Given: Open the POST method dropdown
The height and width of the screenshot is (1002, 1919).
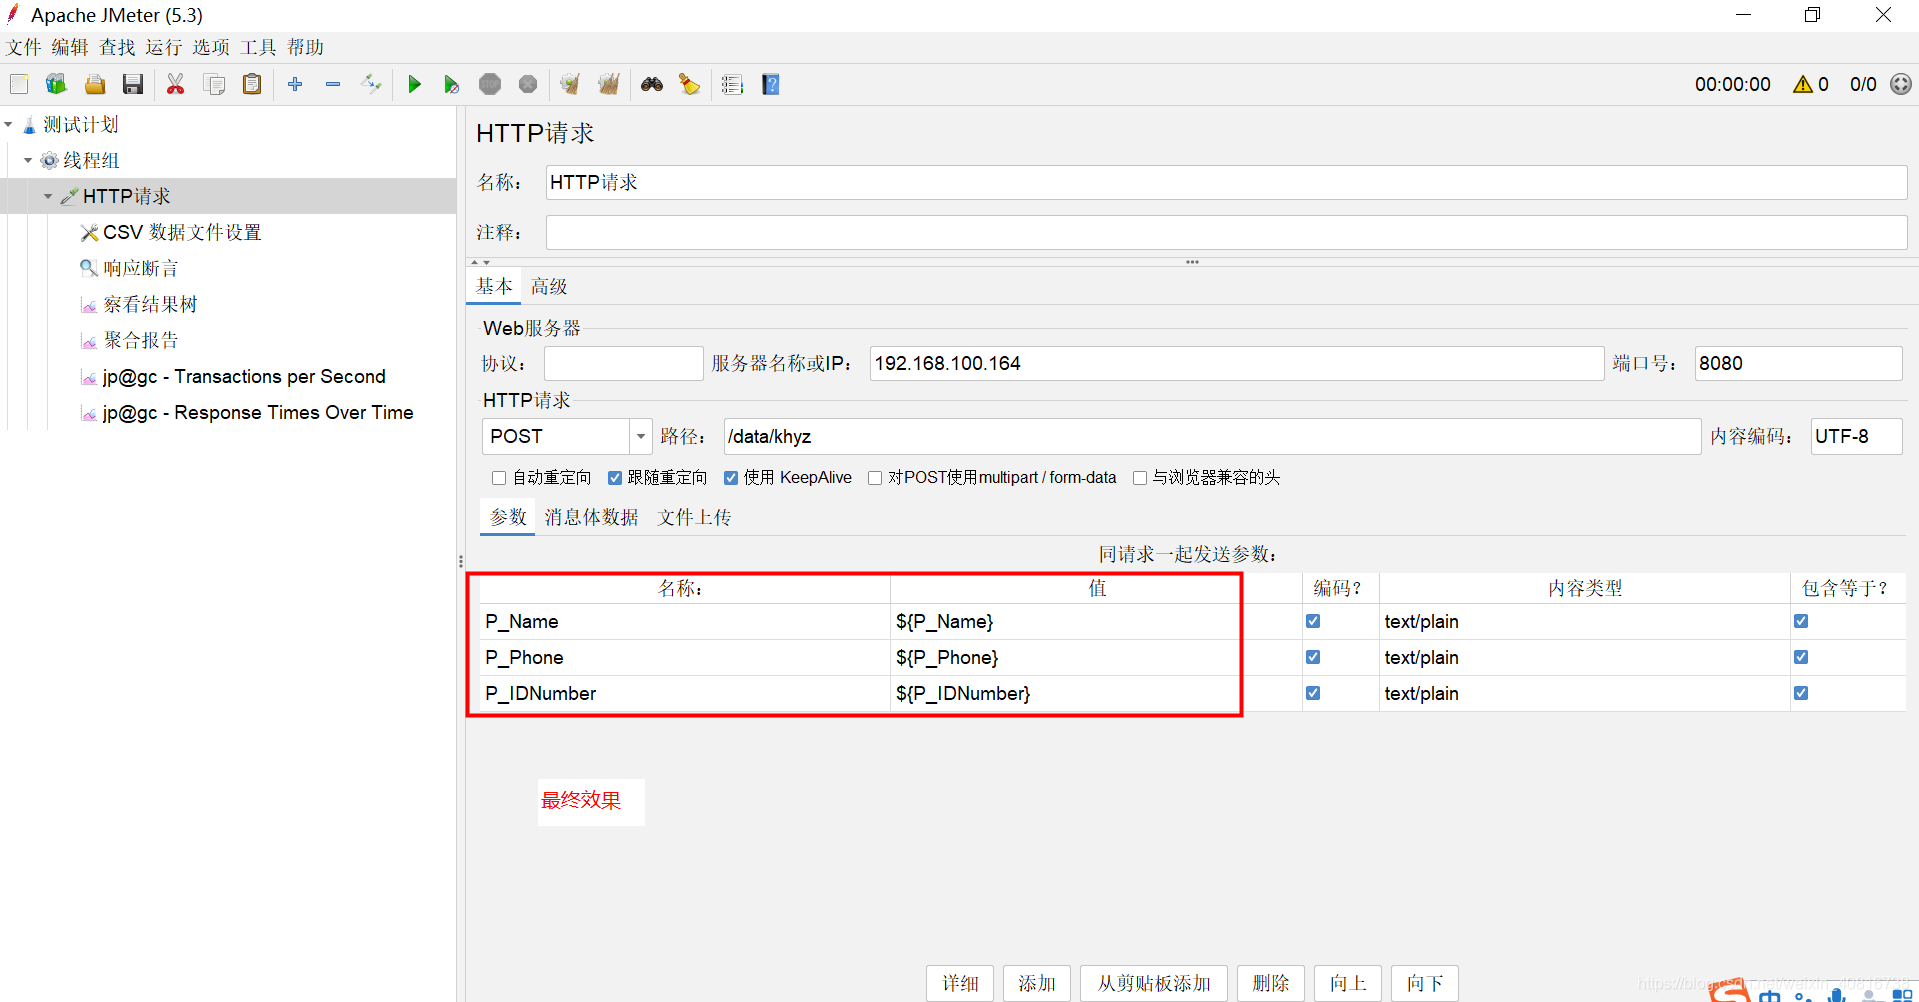Looking at the screenshot, I should point(641,437).
